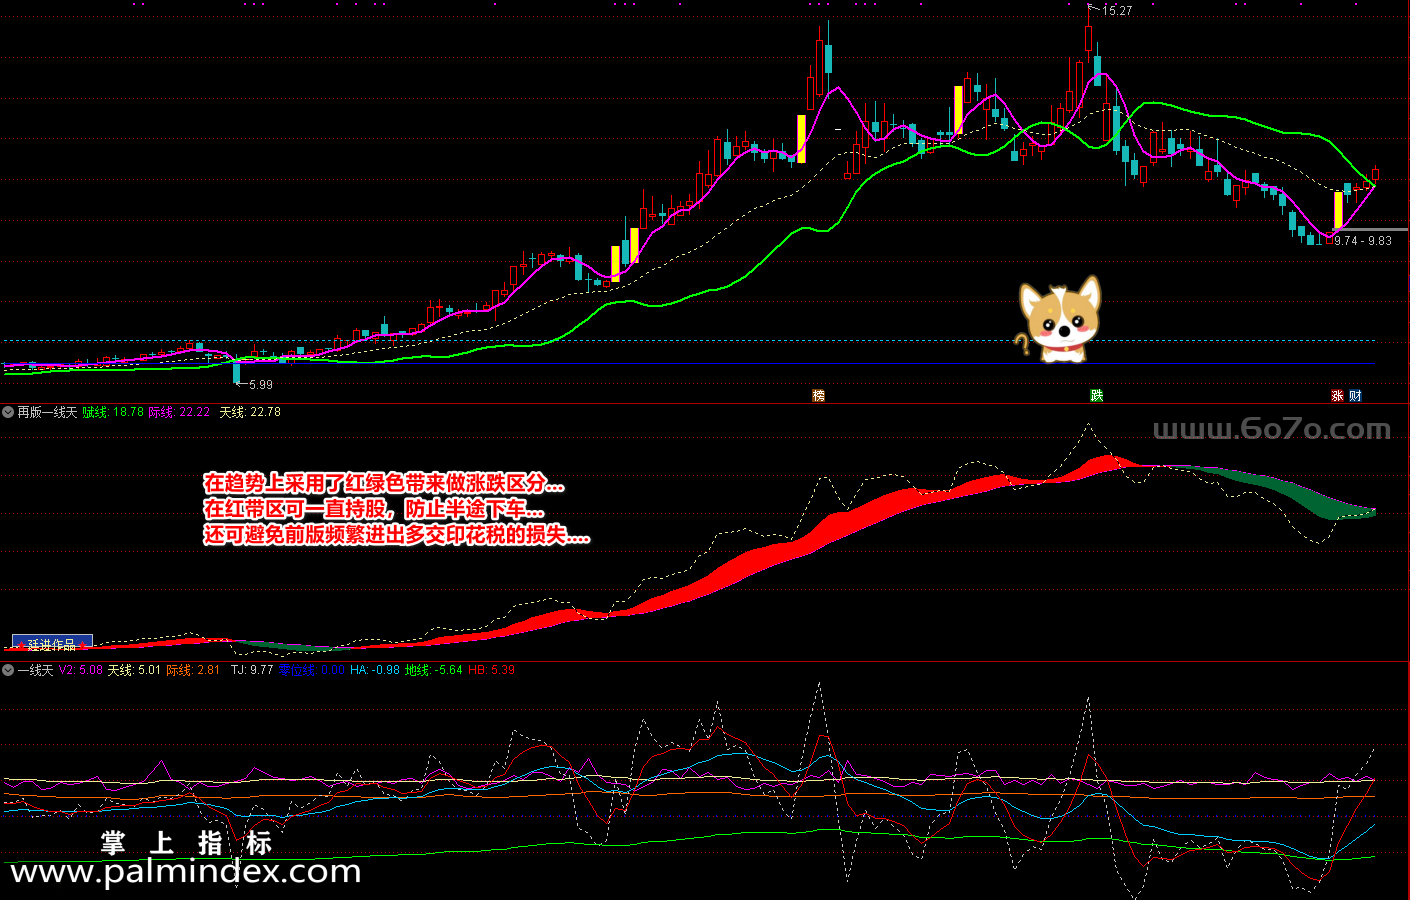Expand the 一线天 sub-indicator dropdown arrow
This screenshot has width=1410, height=900.
pyautogui.click(x=8, y=670)
